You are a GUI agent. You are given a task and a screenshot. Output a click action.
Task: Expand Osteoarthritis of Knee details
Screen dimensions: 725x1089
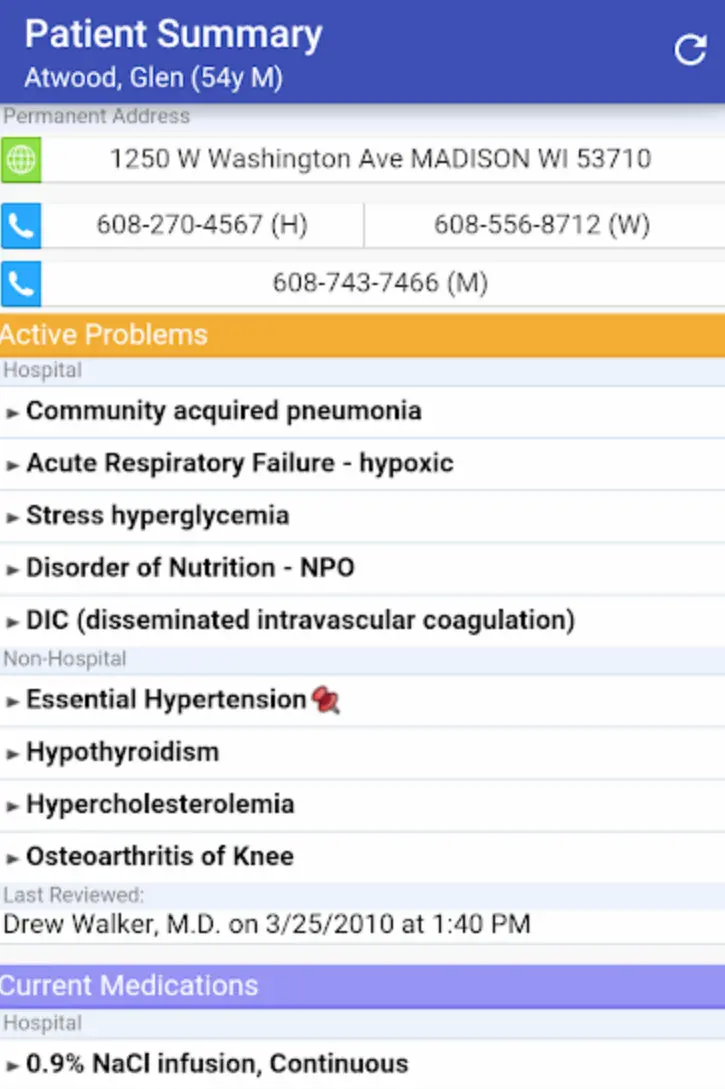click(x=158, y=856)
